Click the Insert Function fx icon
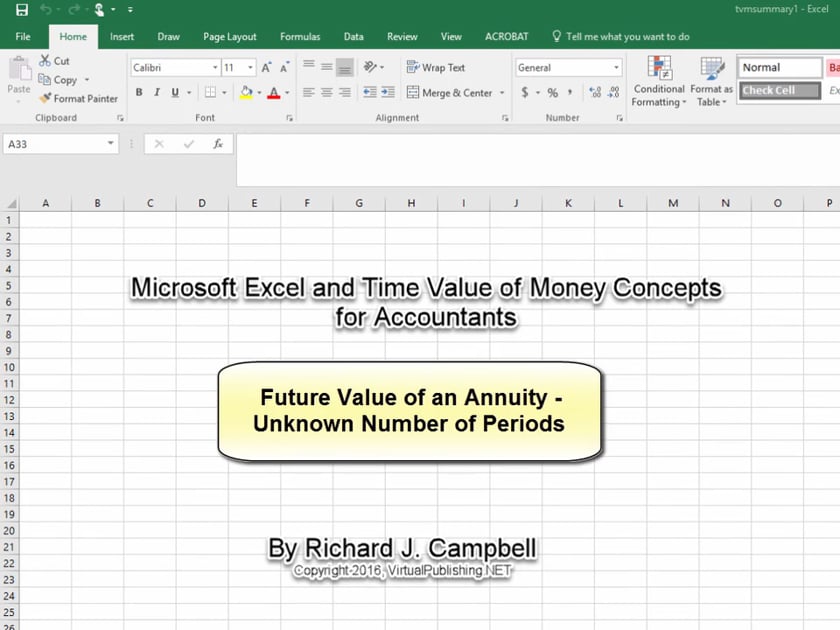The height and width of the screenshot is (630, 840). point(218,144)
